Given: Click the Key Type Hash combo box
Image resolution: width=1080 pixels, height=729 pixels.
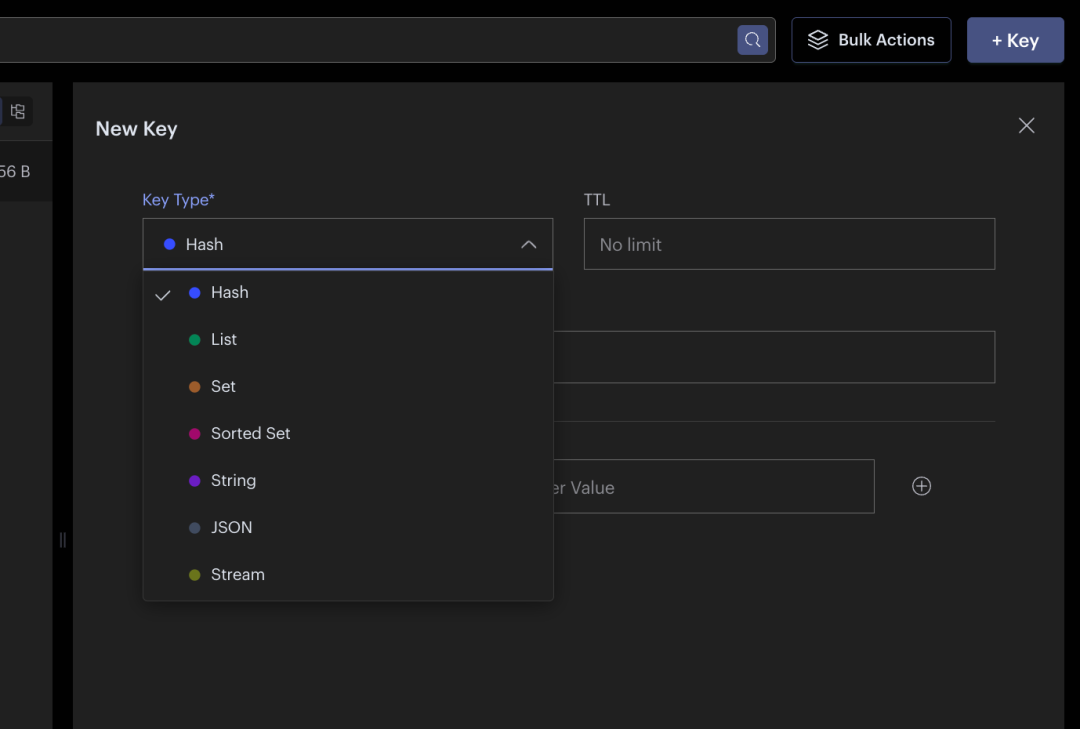Looking at the screenshot, I should (347, 244).
